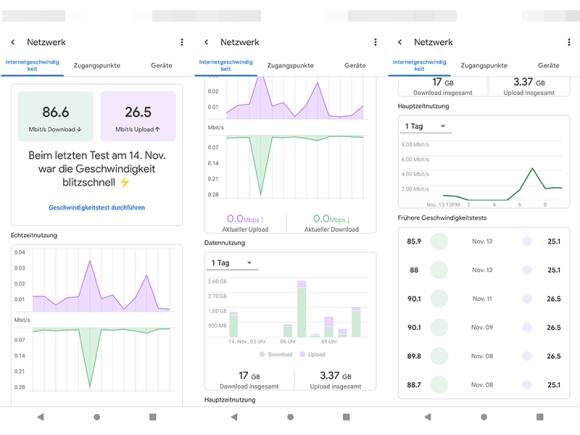Tap the lightning bolt emoji after blitzschnell
The height and width of the screenshot is (435, 580).
125,182
